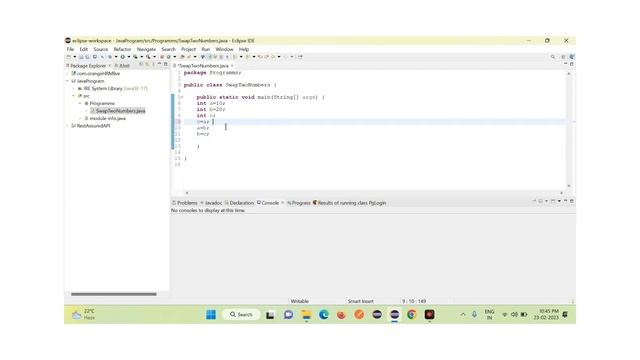Image resolution: width=640 pixels, height=360 pixels.
Task: Click the taskbar Search box
Action: (241, 314)
